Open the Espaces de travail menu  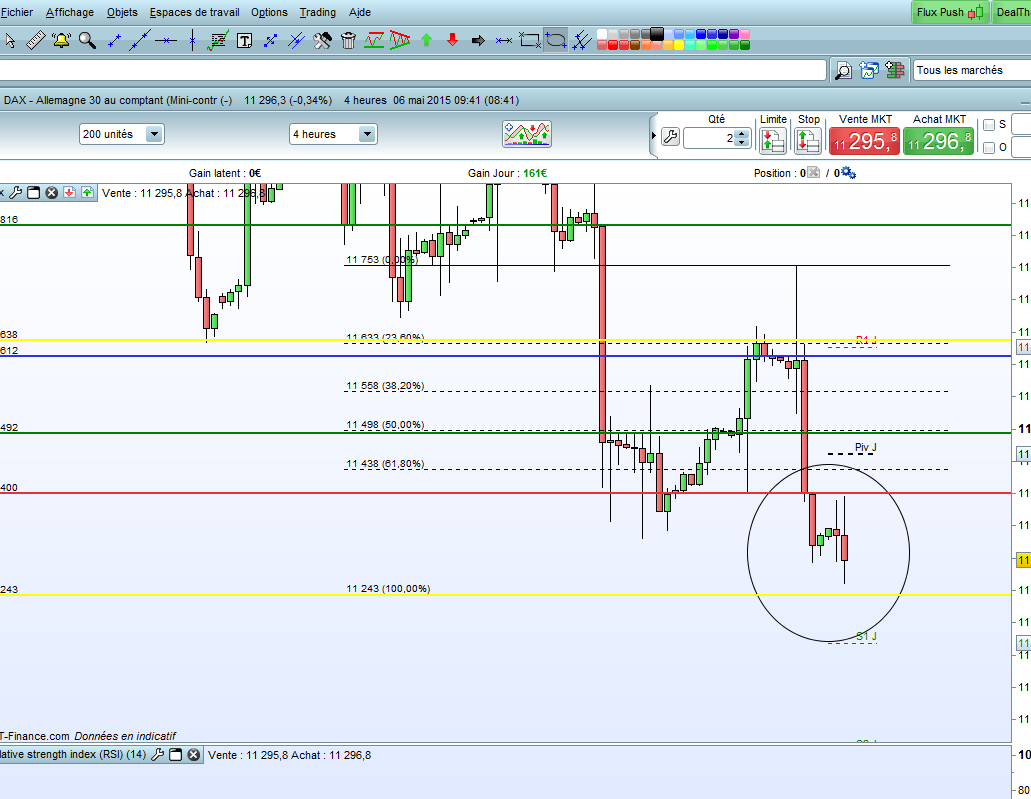[195, 12]
